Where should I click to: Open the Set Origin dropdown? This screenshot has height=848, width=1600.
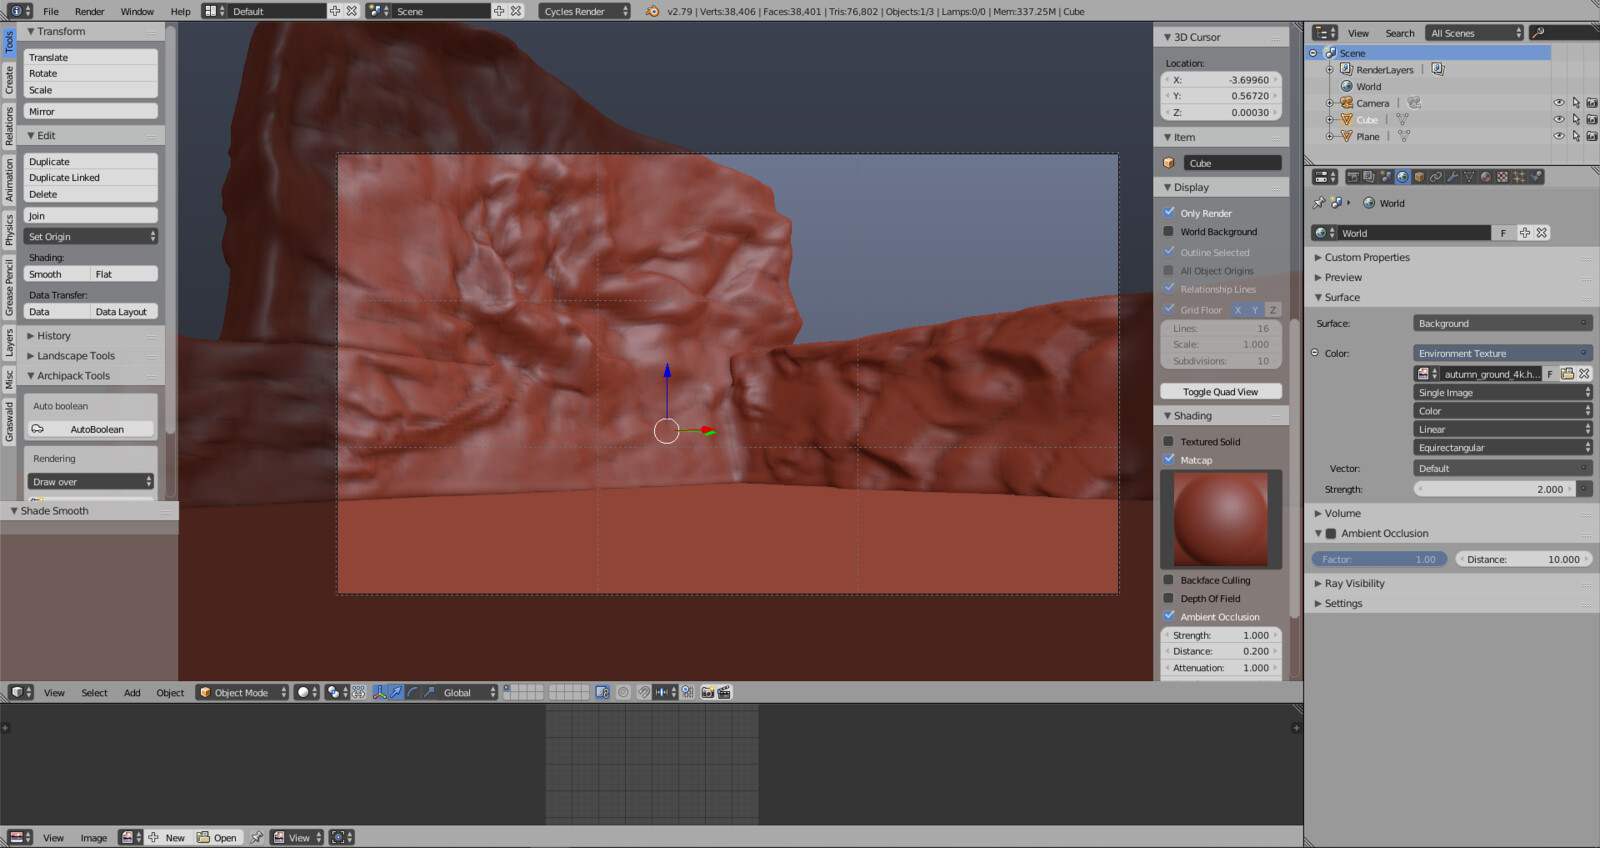pos(91,236)
